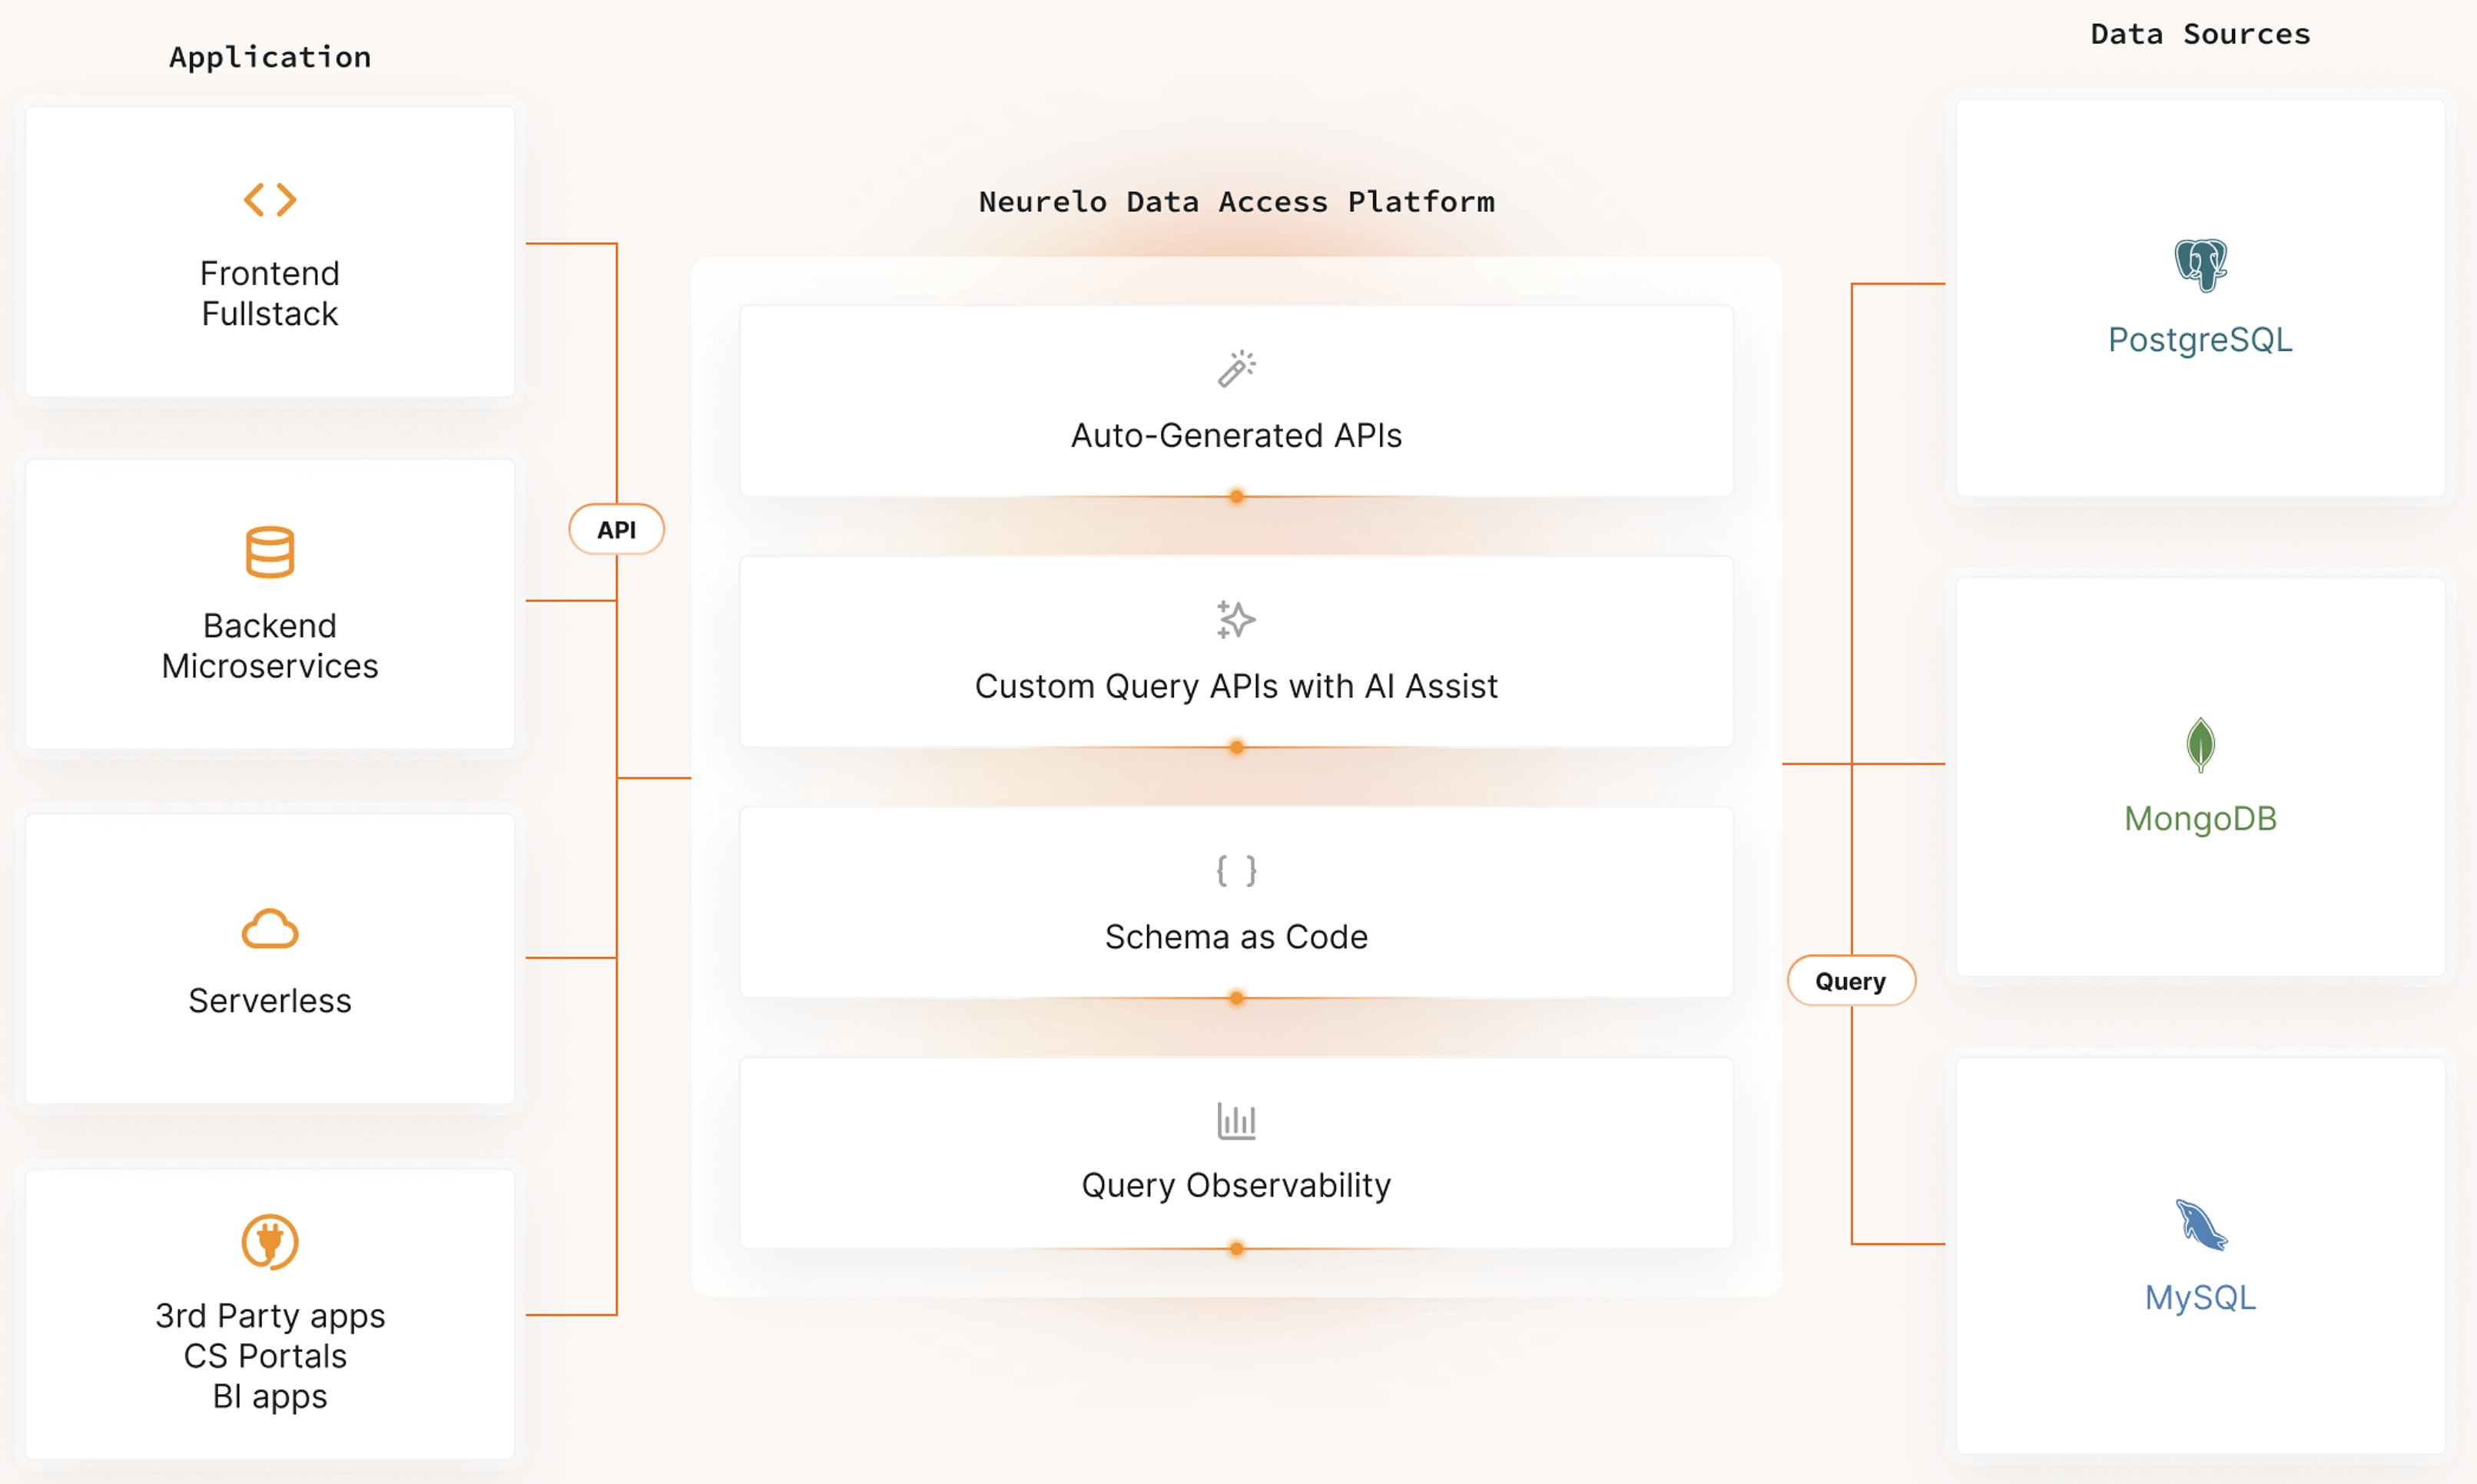The width and height of the screenshot is (2477, 1484).
Task: Select the MongoDB text label
Action: 2200,819
